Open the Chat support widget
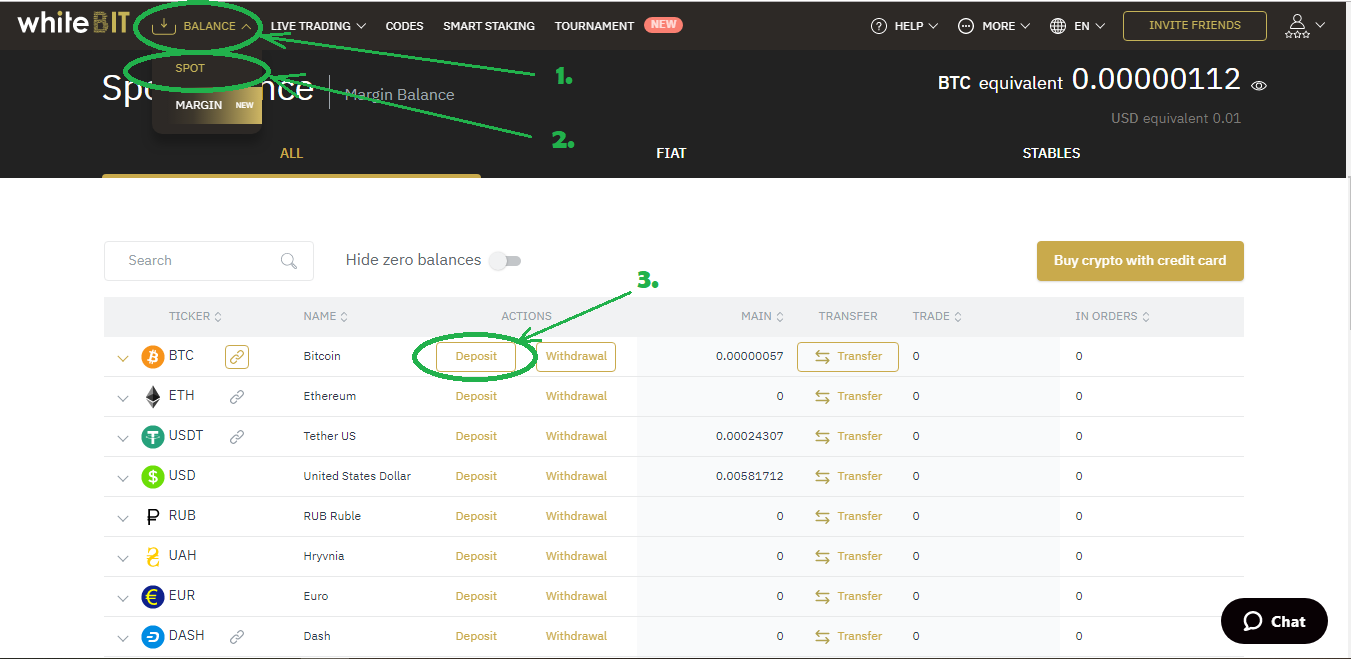This screenshot has height=659, width=1351. pos(1274,621)
